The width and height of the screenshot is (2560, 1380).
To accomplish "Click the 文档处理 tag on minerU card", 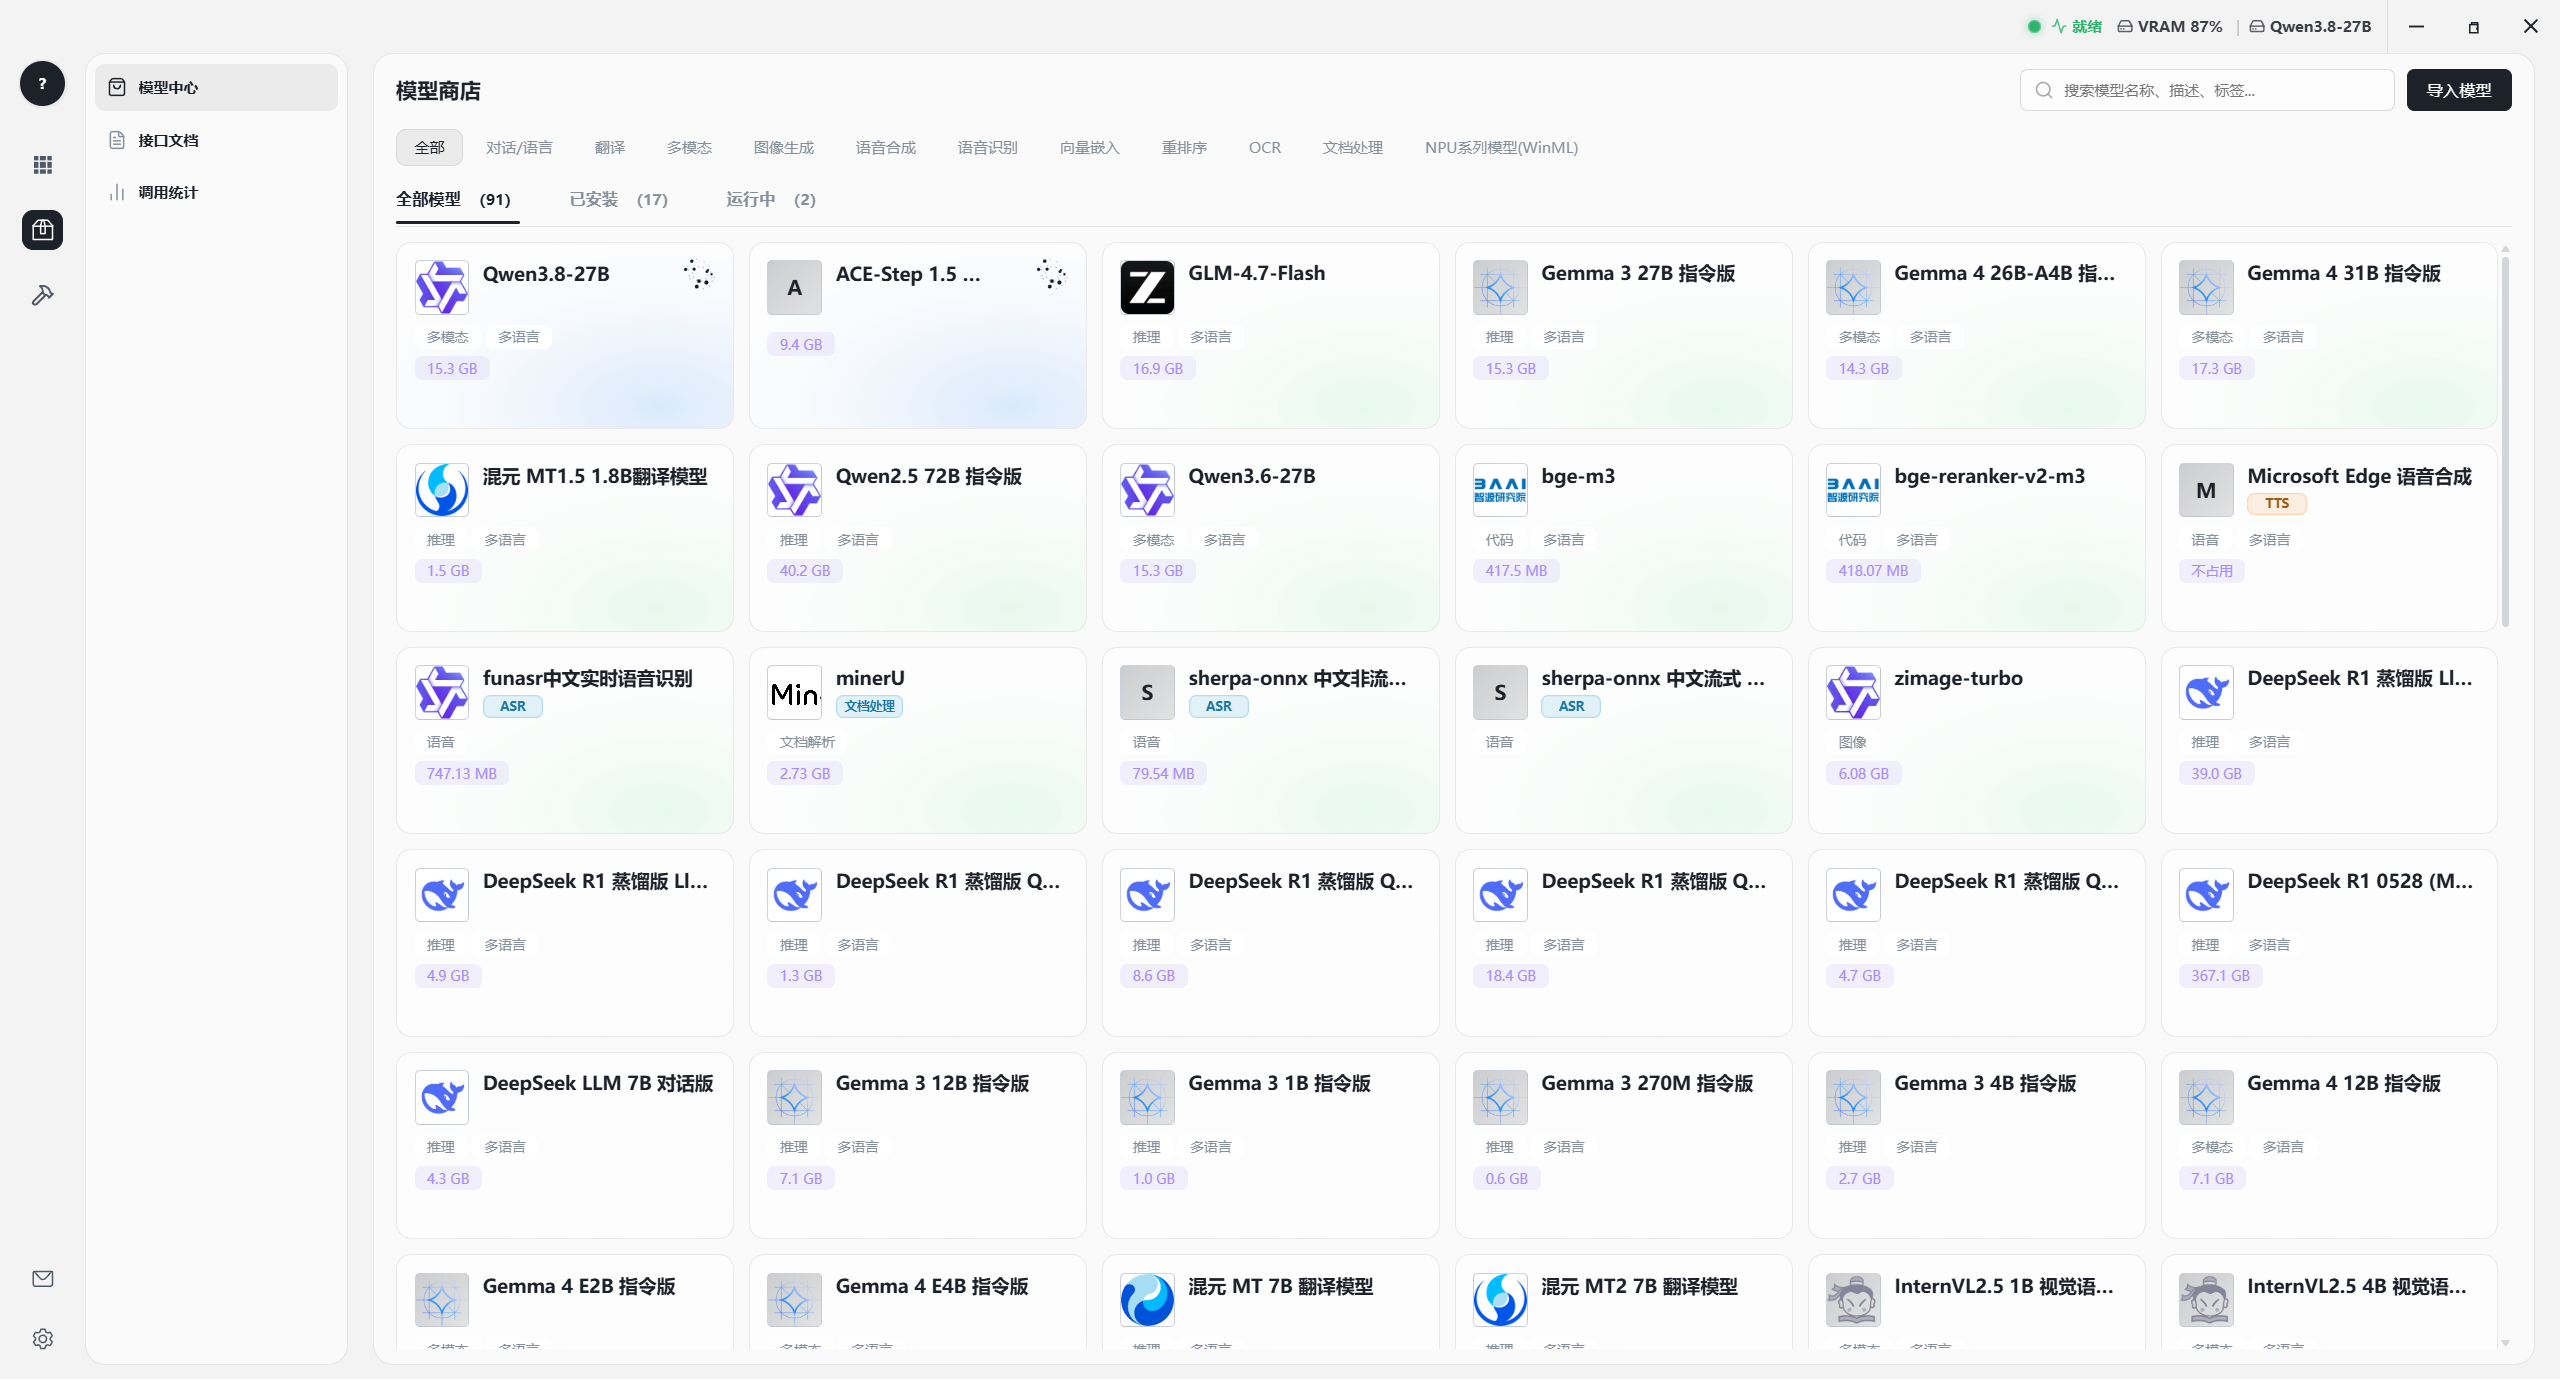I will click(x=869, y=706).
